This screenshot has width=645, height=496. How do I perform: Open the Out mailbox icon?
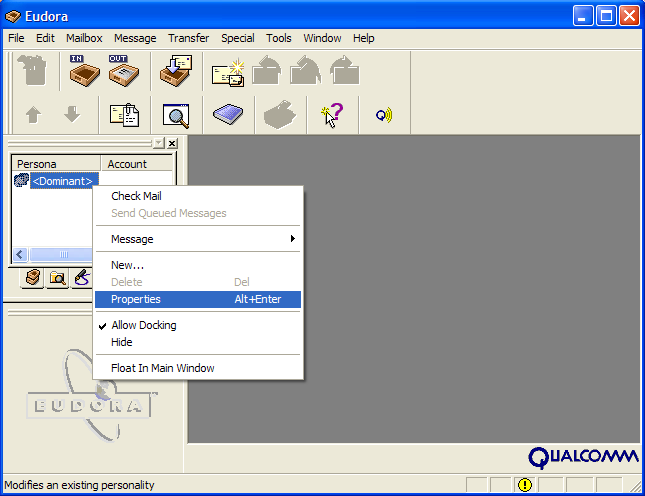[123, 71]
